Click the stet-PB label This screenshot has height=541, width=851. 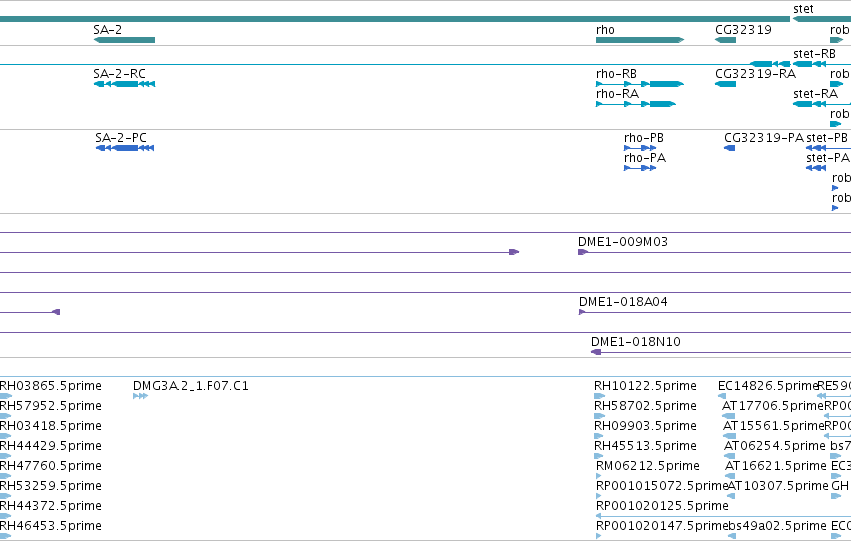pyautogui.click(x=827, y=138)
